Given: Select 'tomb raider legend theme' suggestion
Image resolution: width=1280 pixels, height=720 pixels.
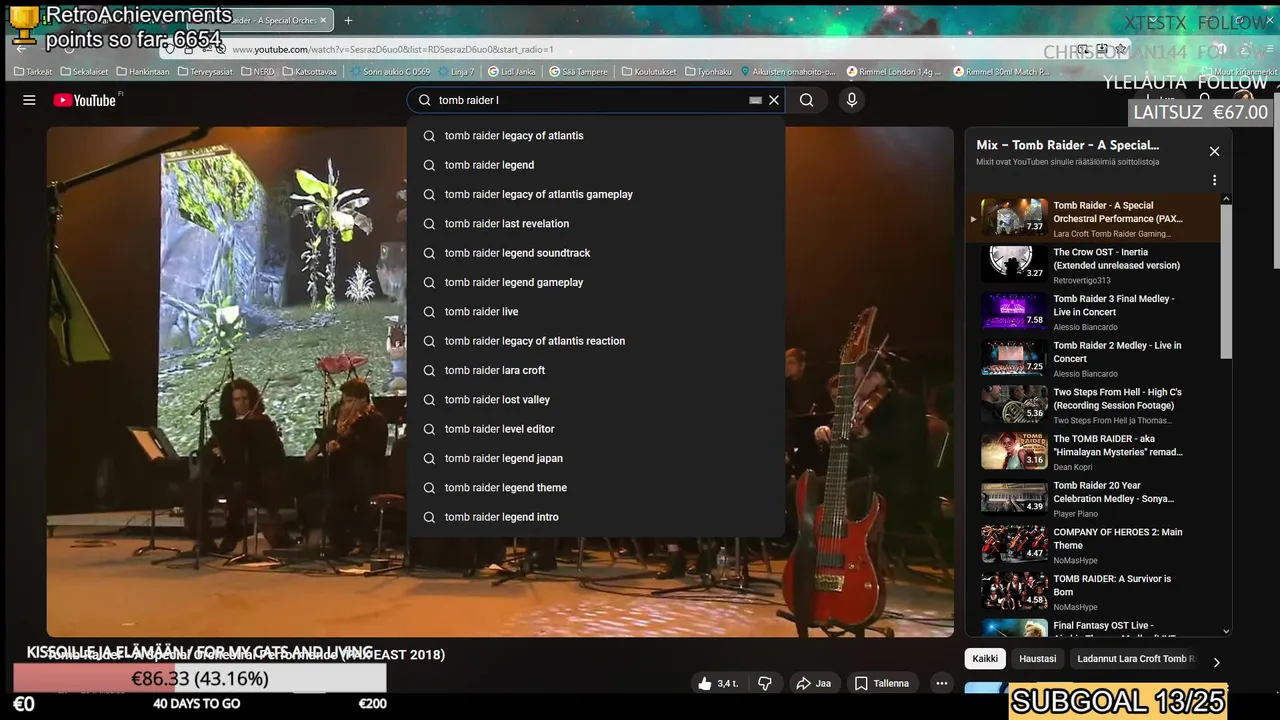Looking at the screenshot, I should [596, 488].
